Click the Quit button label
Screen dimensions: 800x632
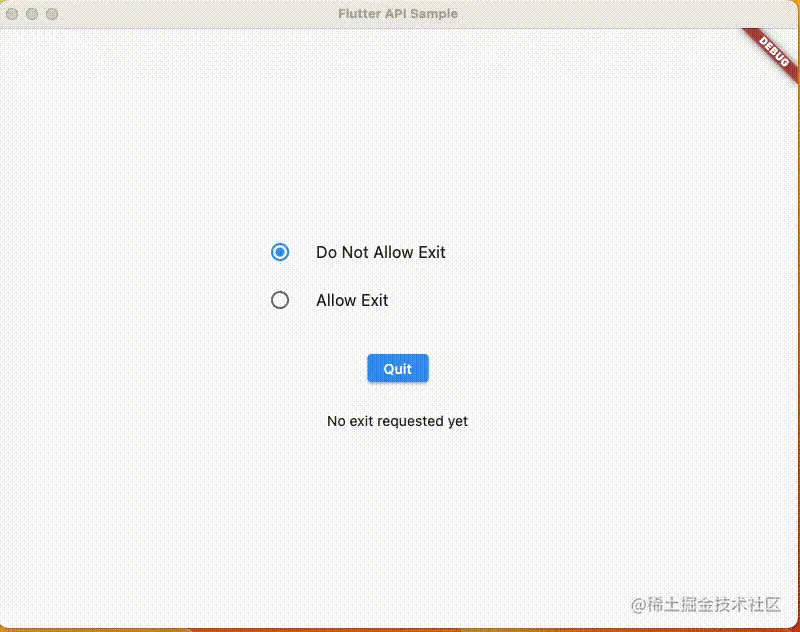tap(397, 368)
